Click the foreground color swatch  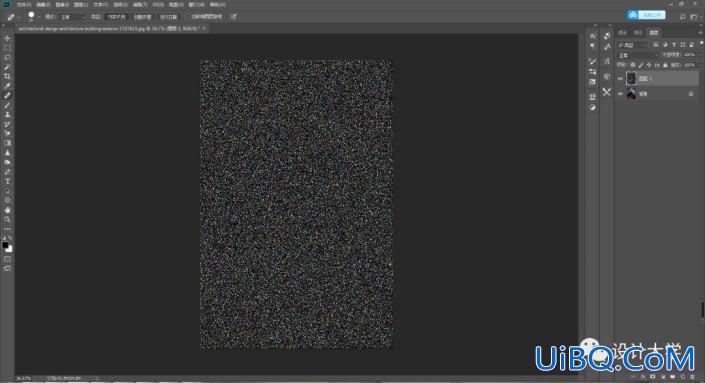tap(5, 245)
